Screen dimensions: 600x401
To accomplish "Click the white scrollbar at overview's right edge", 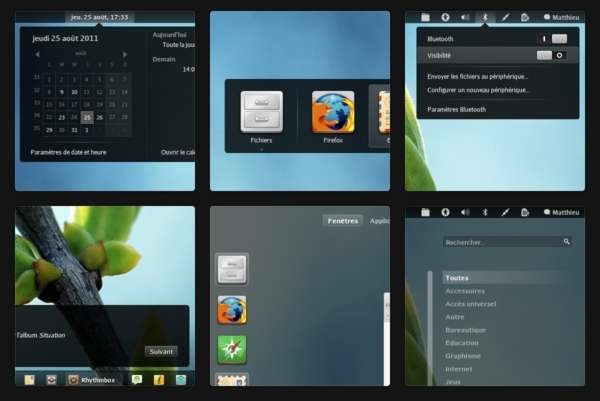I will (x=387, y=339).
